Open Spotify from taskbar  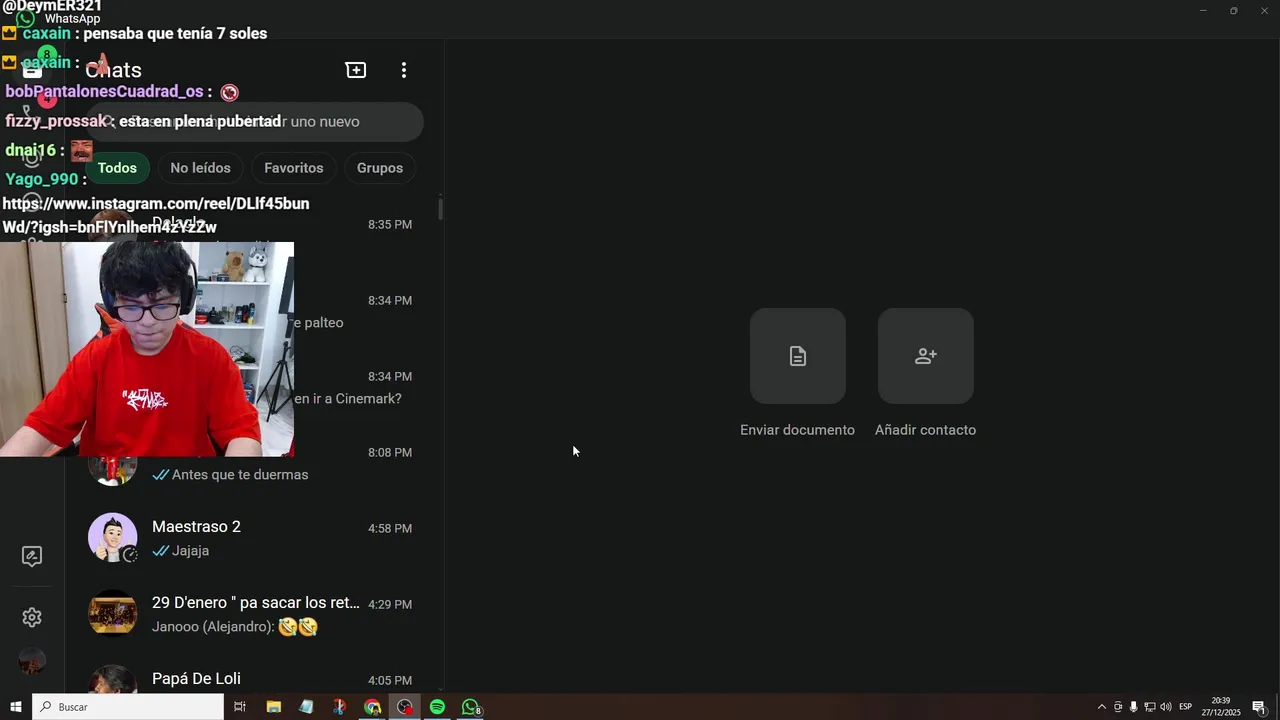[x=437, y=707]
